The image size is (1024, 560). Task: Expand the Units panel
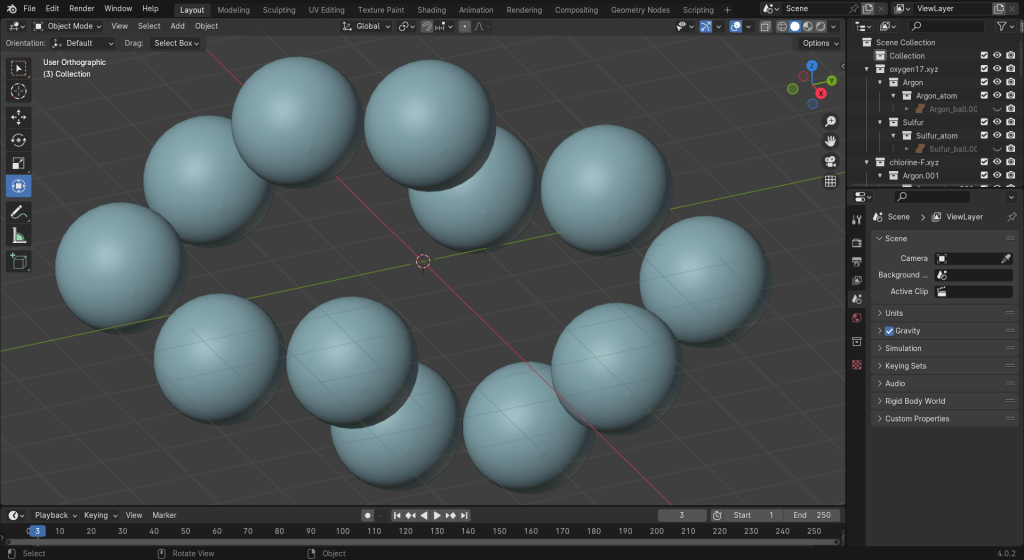(894, 313)
